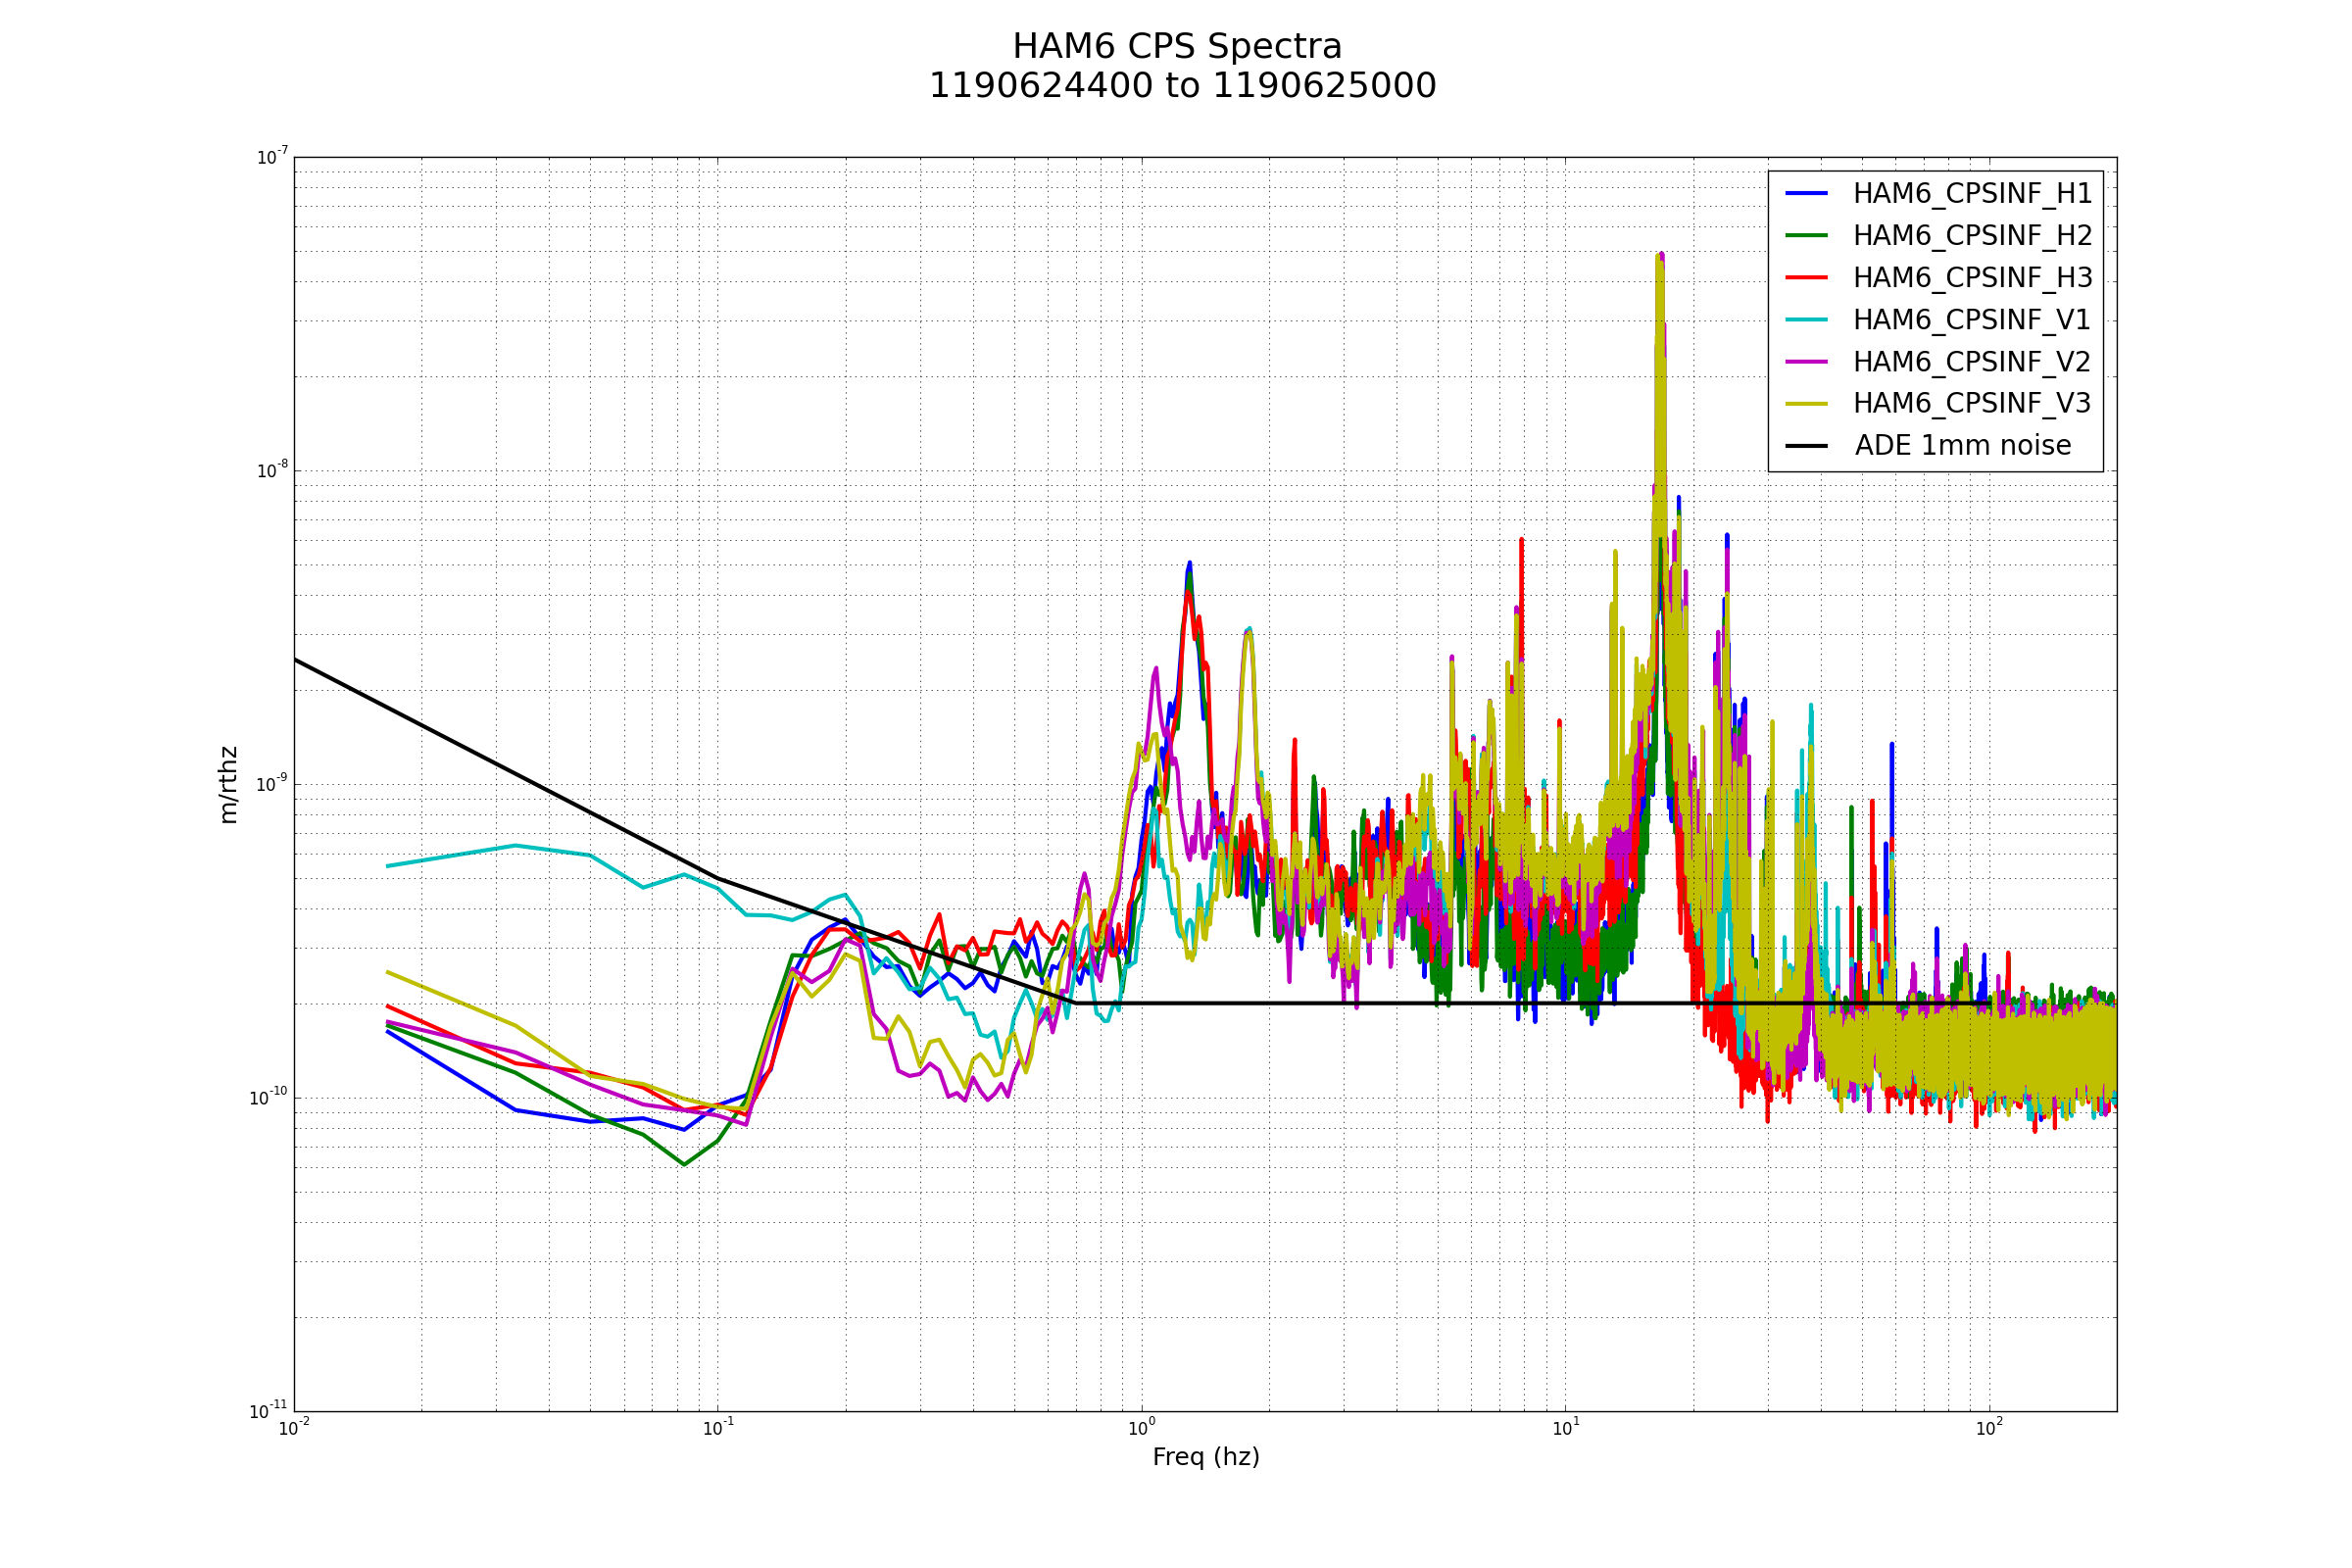Select HAM6_CPSINF_V1 legend label
Viewport: 2352px width, 1568px height.
1972,319
